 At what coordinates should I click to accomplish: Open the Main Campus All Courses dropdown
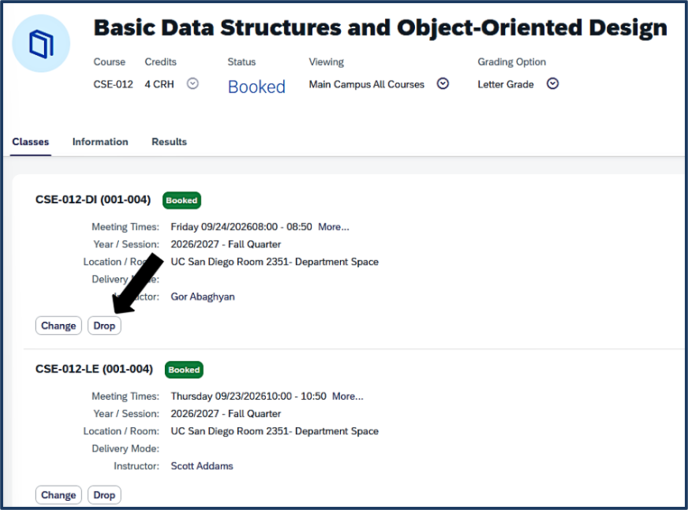(x=443, y=83)
